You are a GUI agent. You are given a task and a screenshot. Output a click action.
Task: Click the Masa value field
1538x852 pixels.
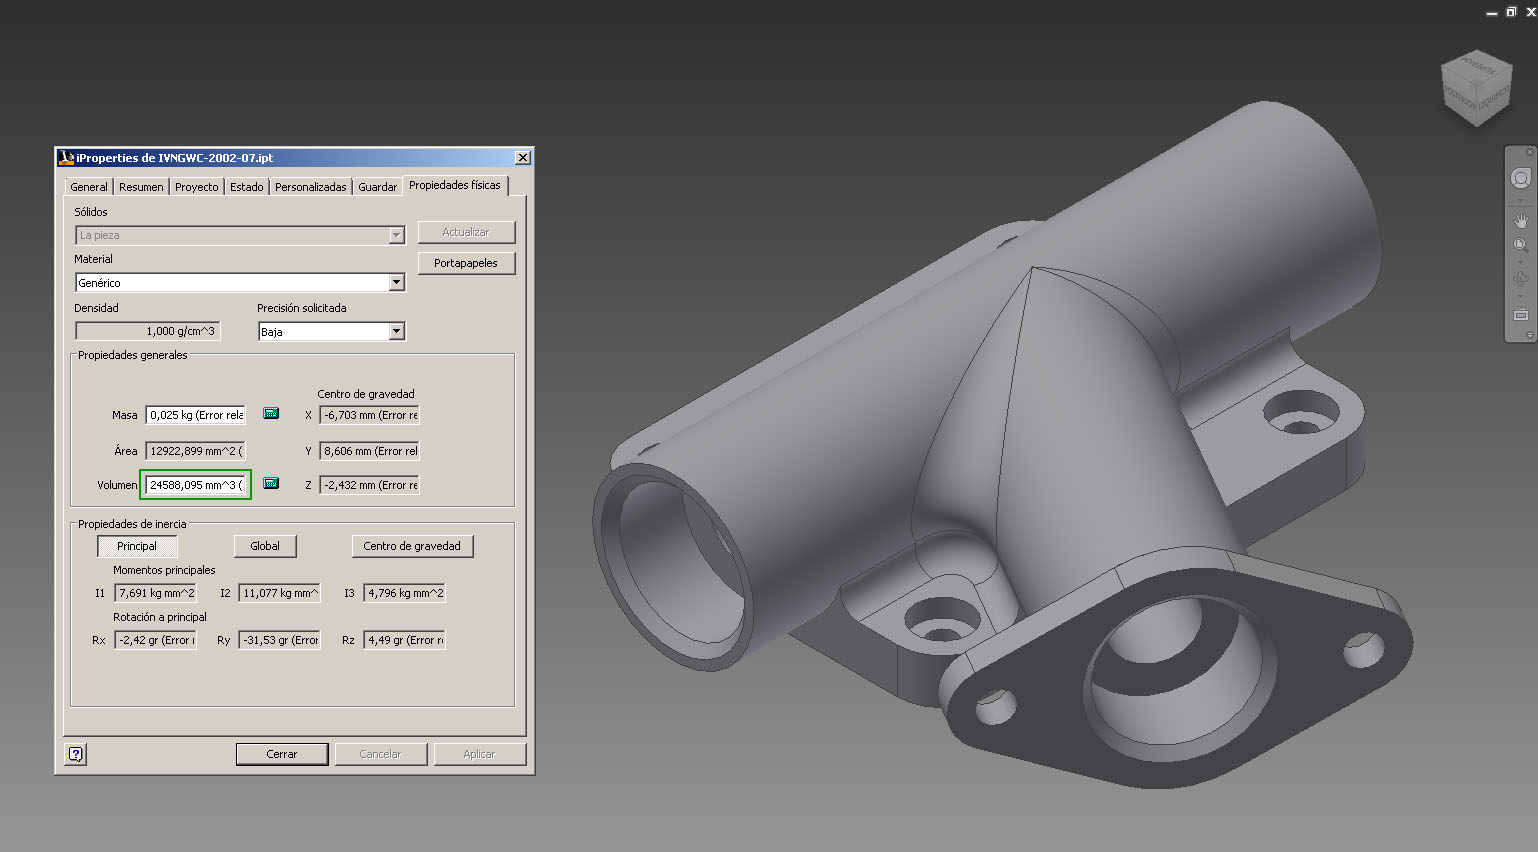[196, 415]
